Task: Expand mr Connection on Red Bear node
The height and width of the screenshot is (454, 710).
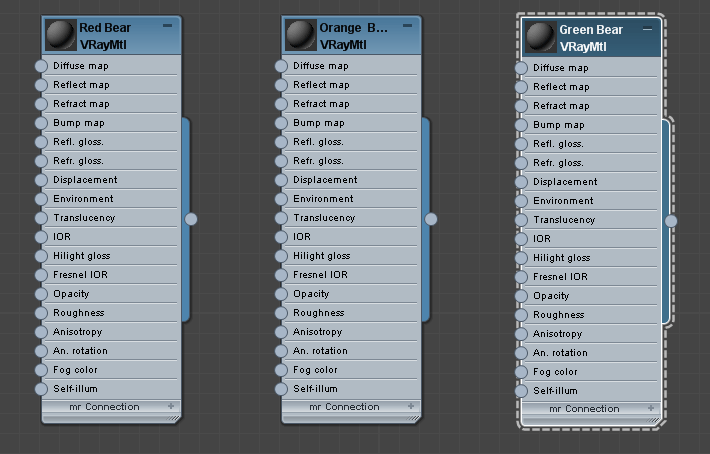Action: pos(171,406)
